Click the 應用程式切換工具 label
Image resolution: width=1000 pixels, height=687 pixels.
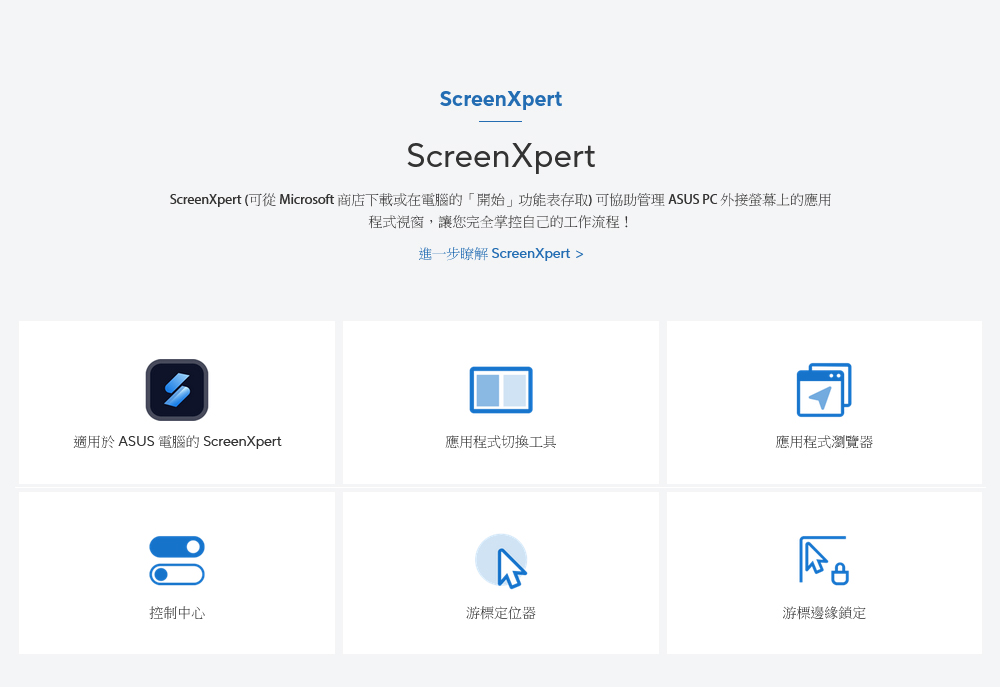(501, 442)
